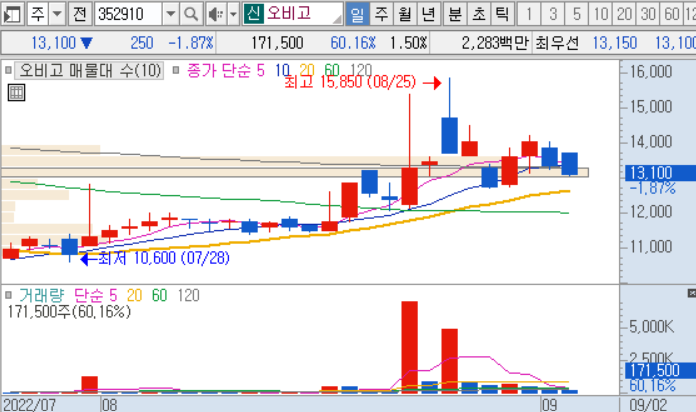Click the grid table icon below indicator label
Viewport: 696px width, 412px height.
pyautogui.click(x=16, y=93)
